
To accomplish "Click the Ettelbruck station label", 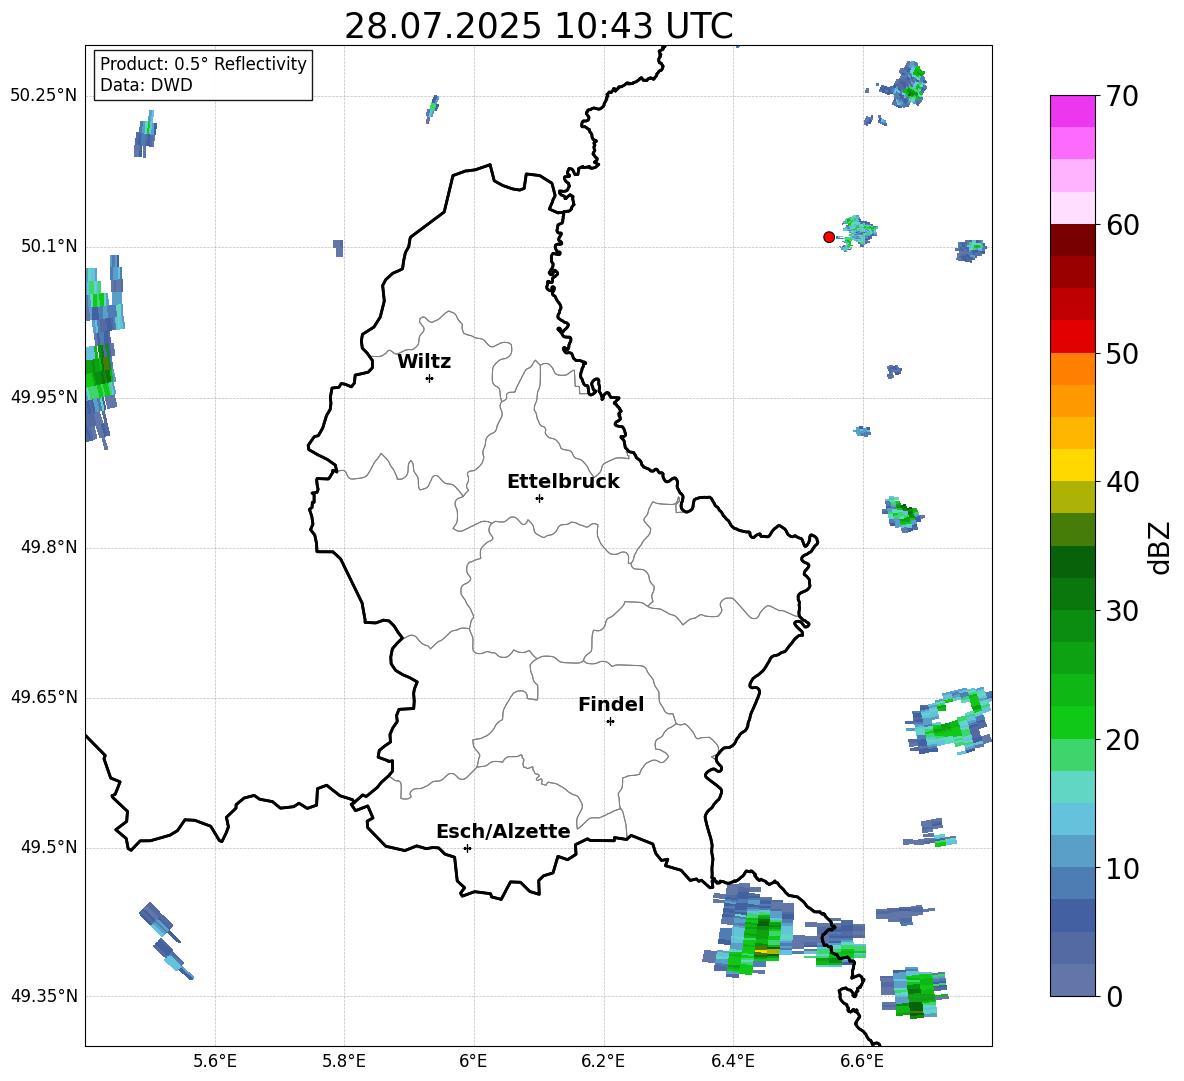I will tap(563, 482).
